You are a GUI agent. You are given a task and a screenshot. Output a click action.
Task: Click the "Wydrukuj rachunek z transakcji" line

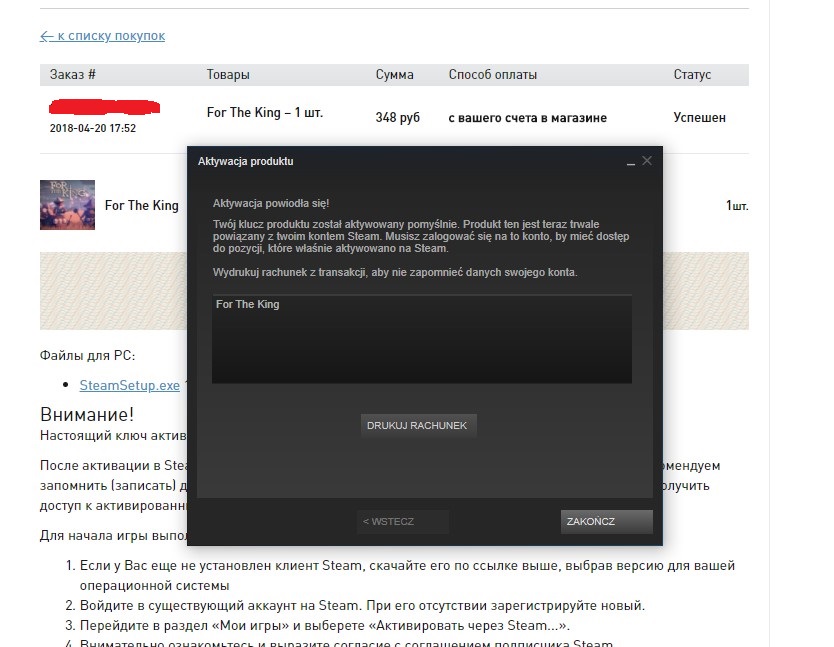point(395,272)
